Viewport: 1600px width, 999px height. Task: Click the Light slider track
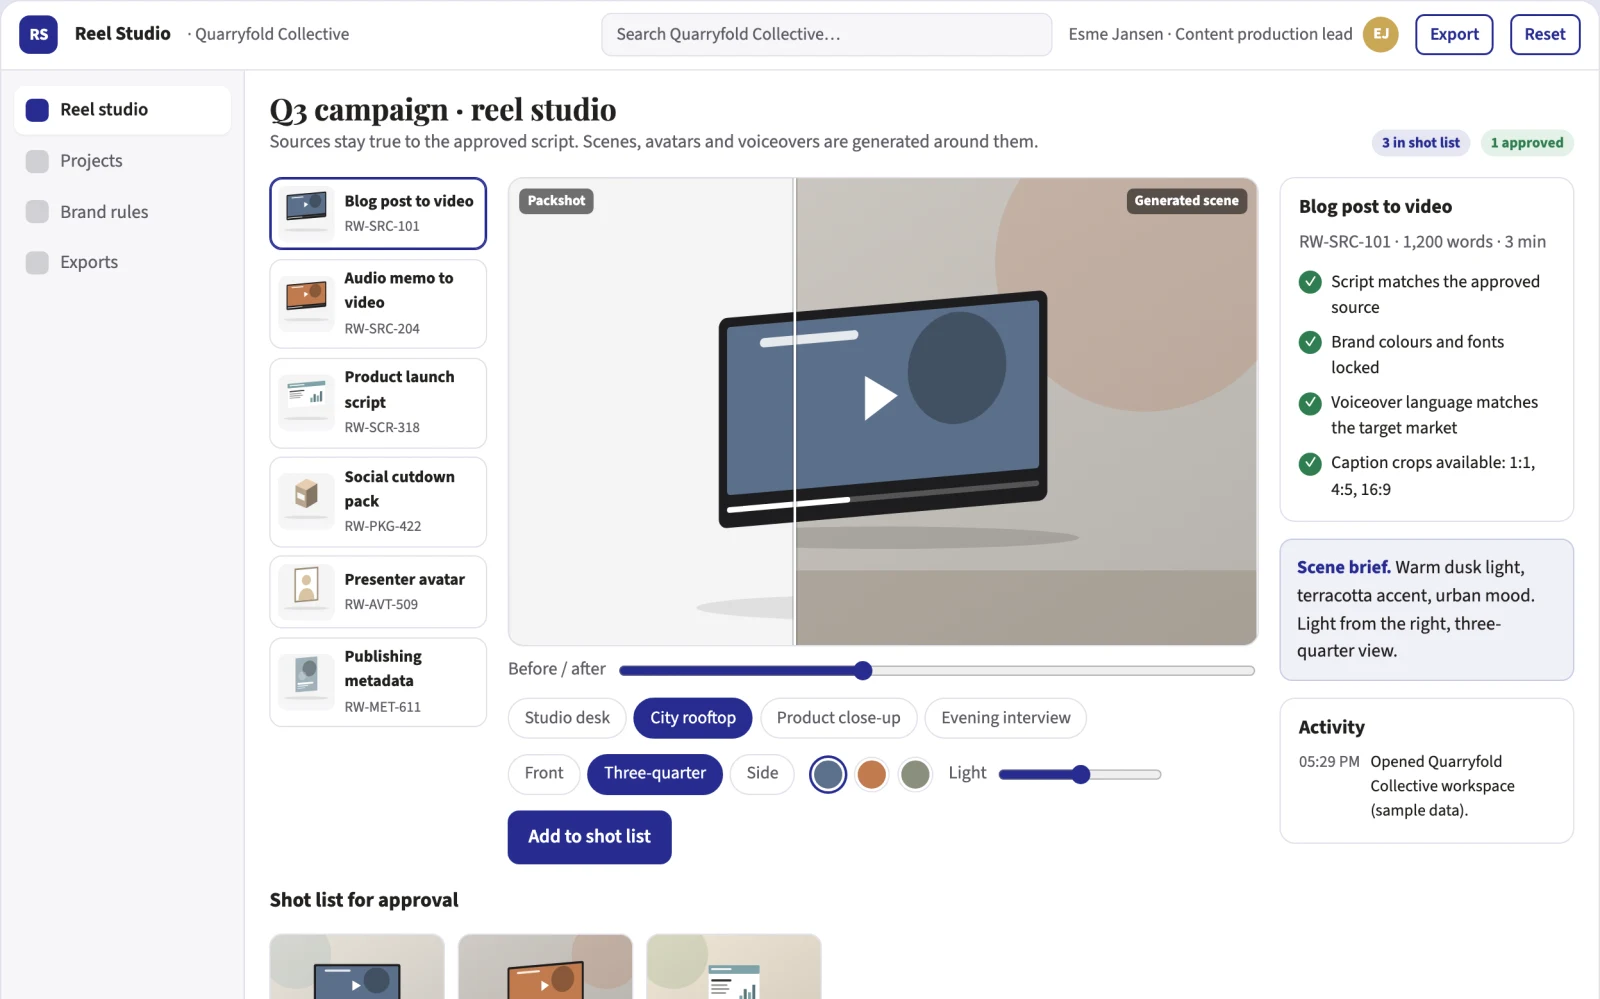click(1080, 774)
